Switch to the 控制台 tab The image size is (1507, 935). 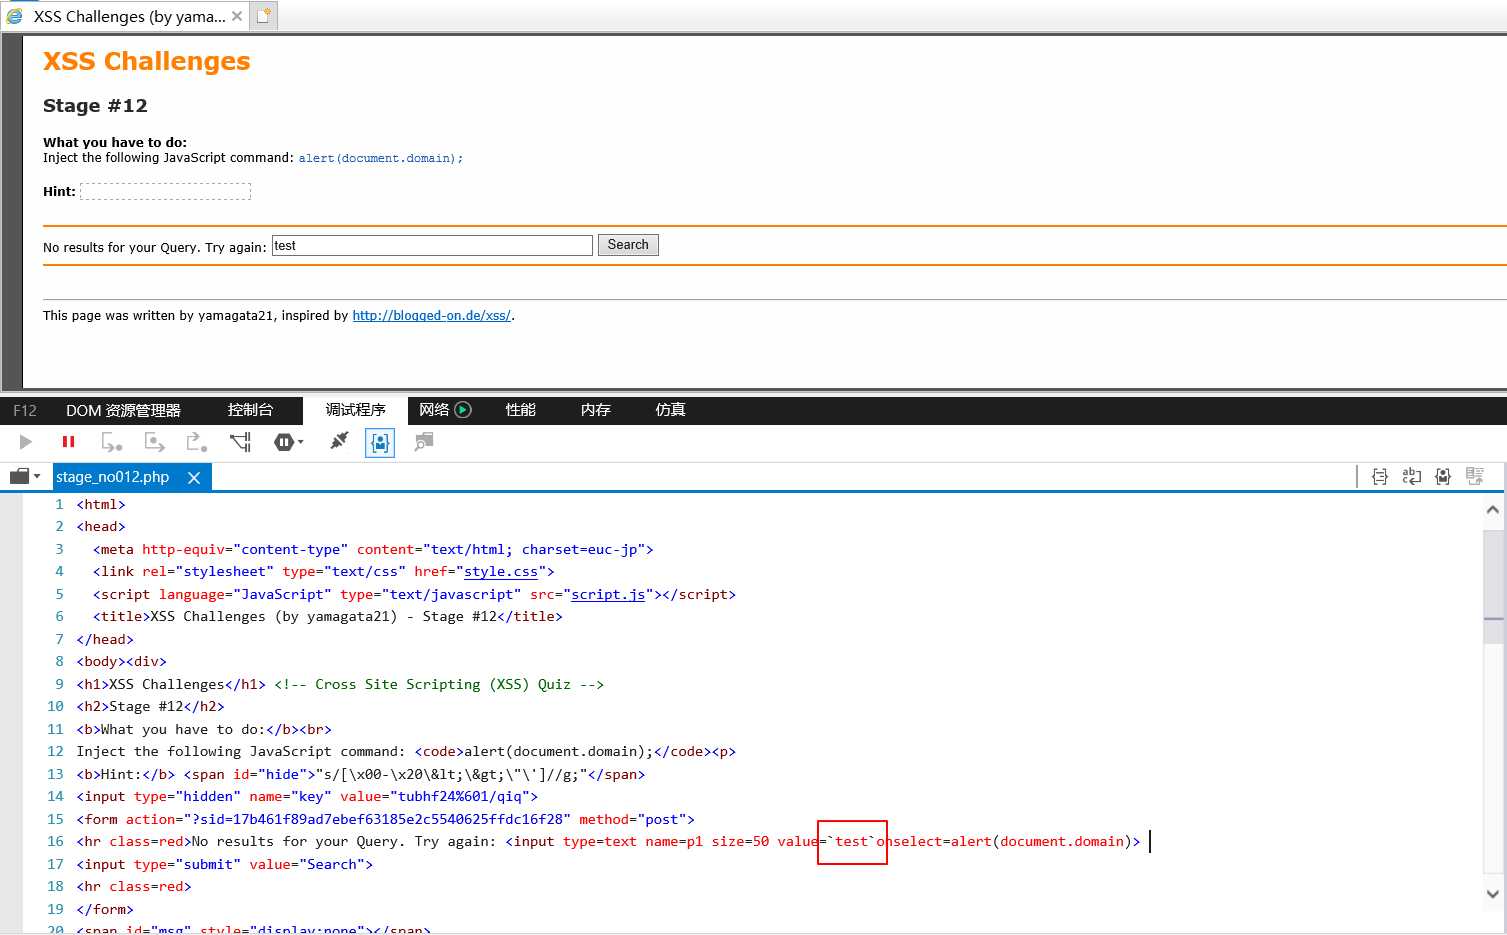(x=250, y=410)
